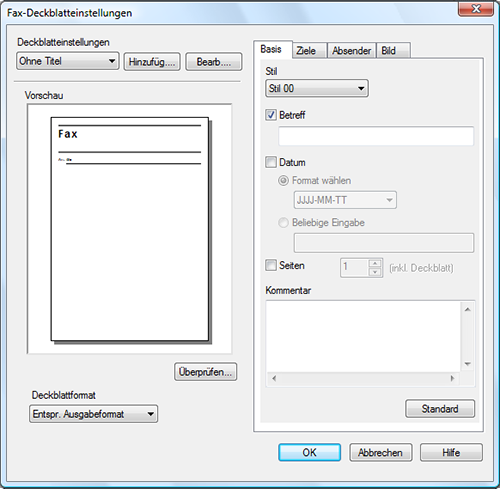Uncheck the Betreff checkbox
The height and width of the screenshot is (489, 500).
coord(271,115)
